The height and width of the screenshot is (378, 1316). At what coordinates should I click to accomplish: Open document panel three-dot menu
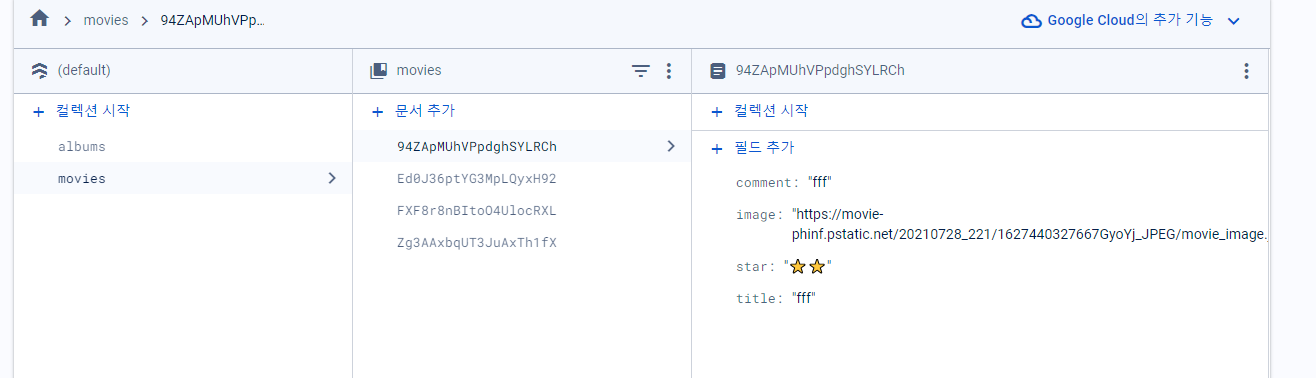(x=1246, y=71)
